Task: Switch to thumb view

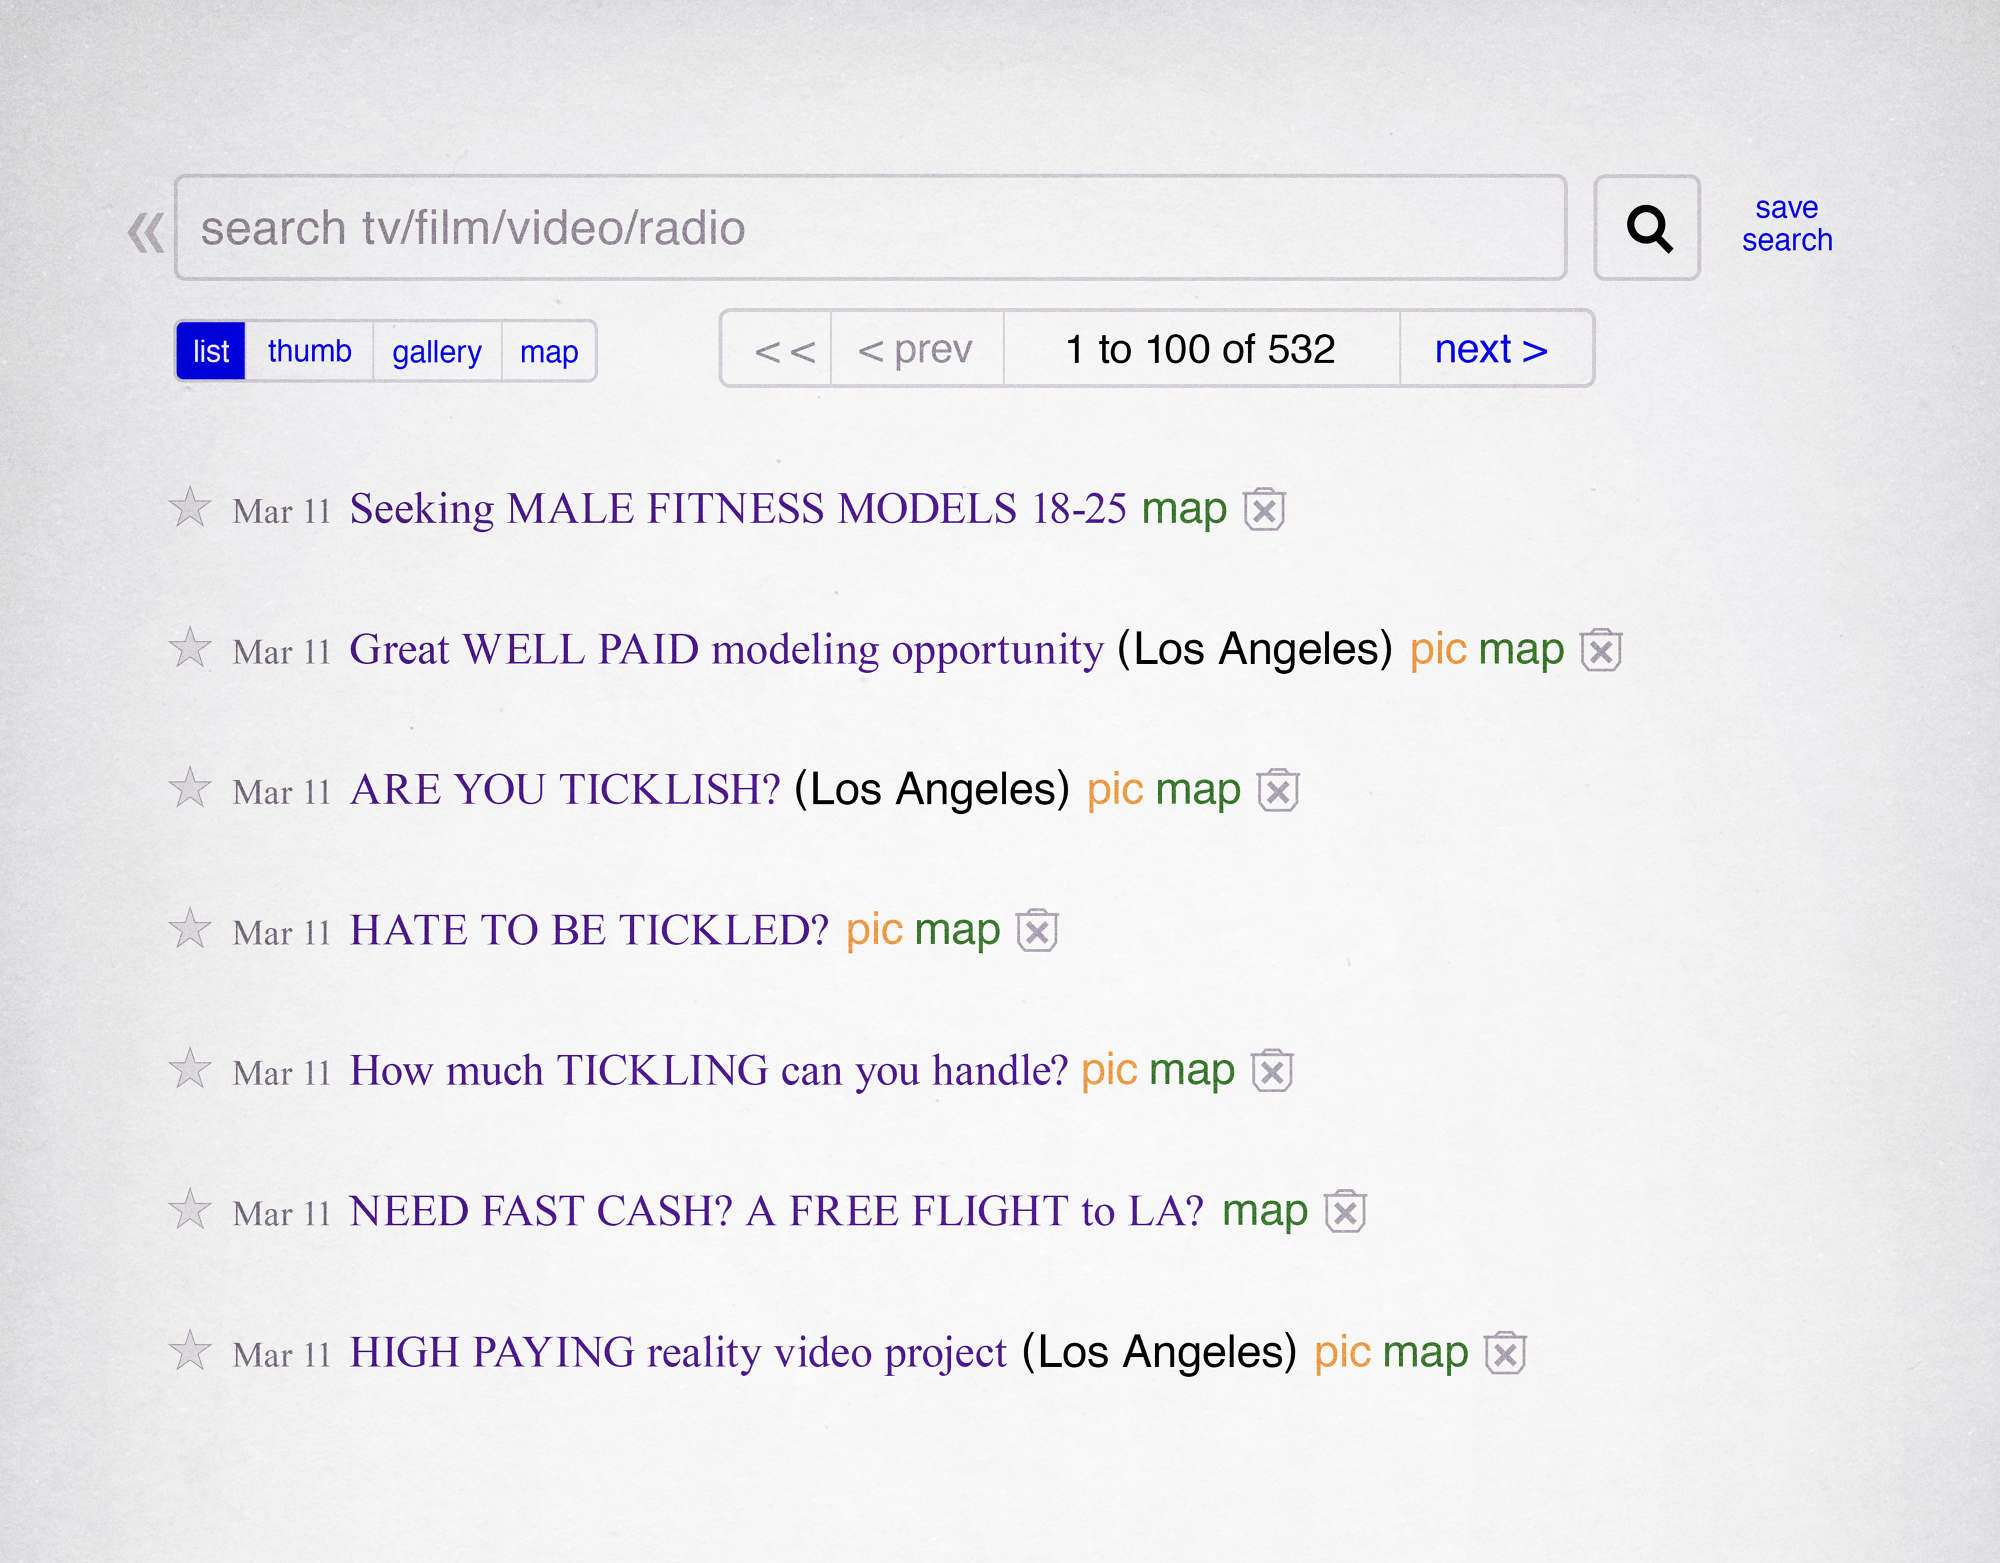Action: pos(309,351)
